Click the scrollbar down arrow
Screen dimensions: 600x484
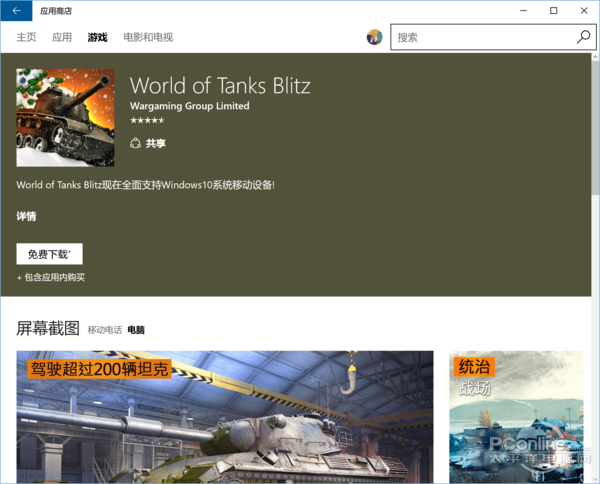click(595, 479)
